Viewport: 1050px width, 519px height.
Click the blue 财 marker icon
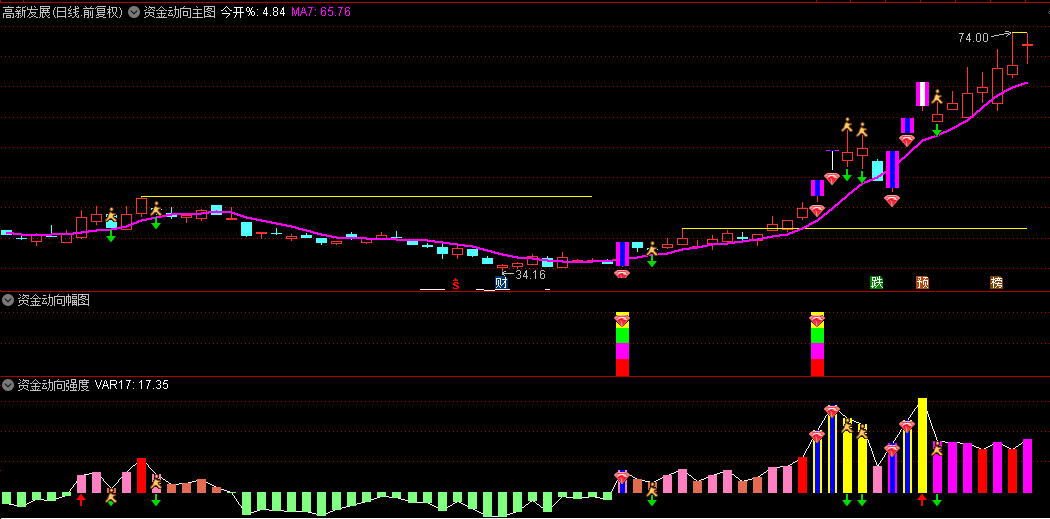[502, 283]
